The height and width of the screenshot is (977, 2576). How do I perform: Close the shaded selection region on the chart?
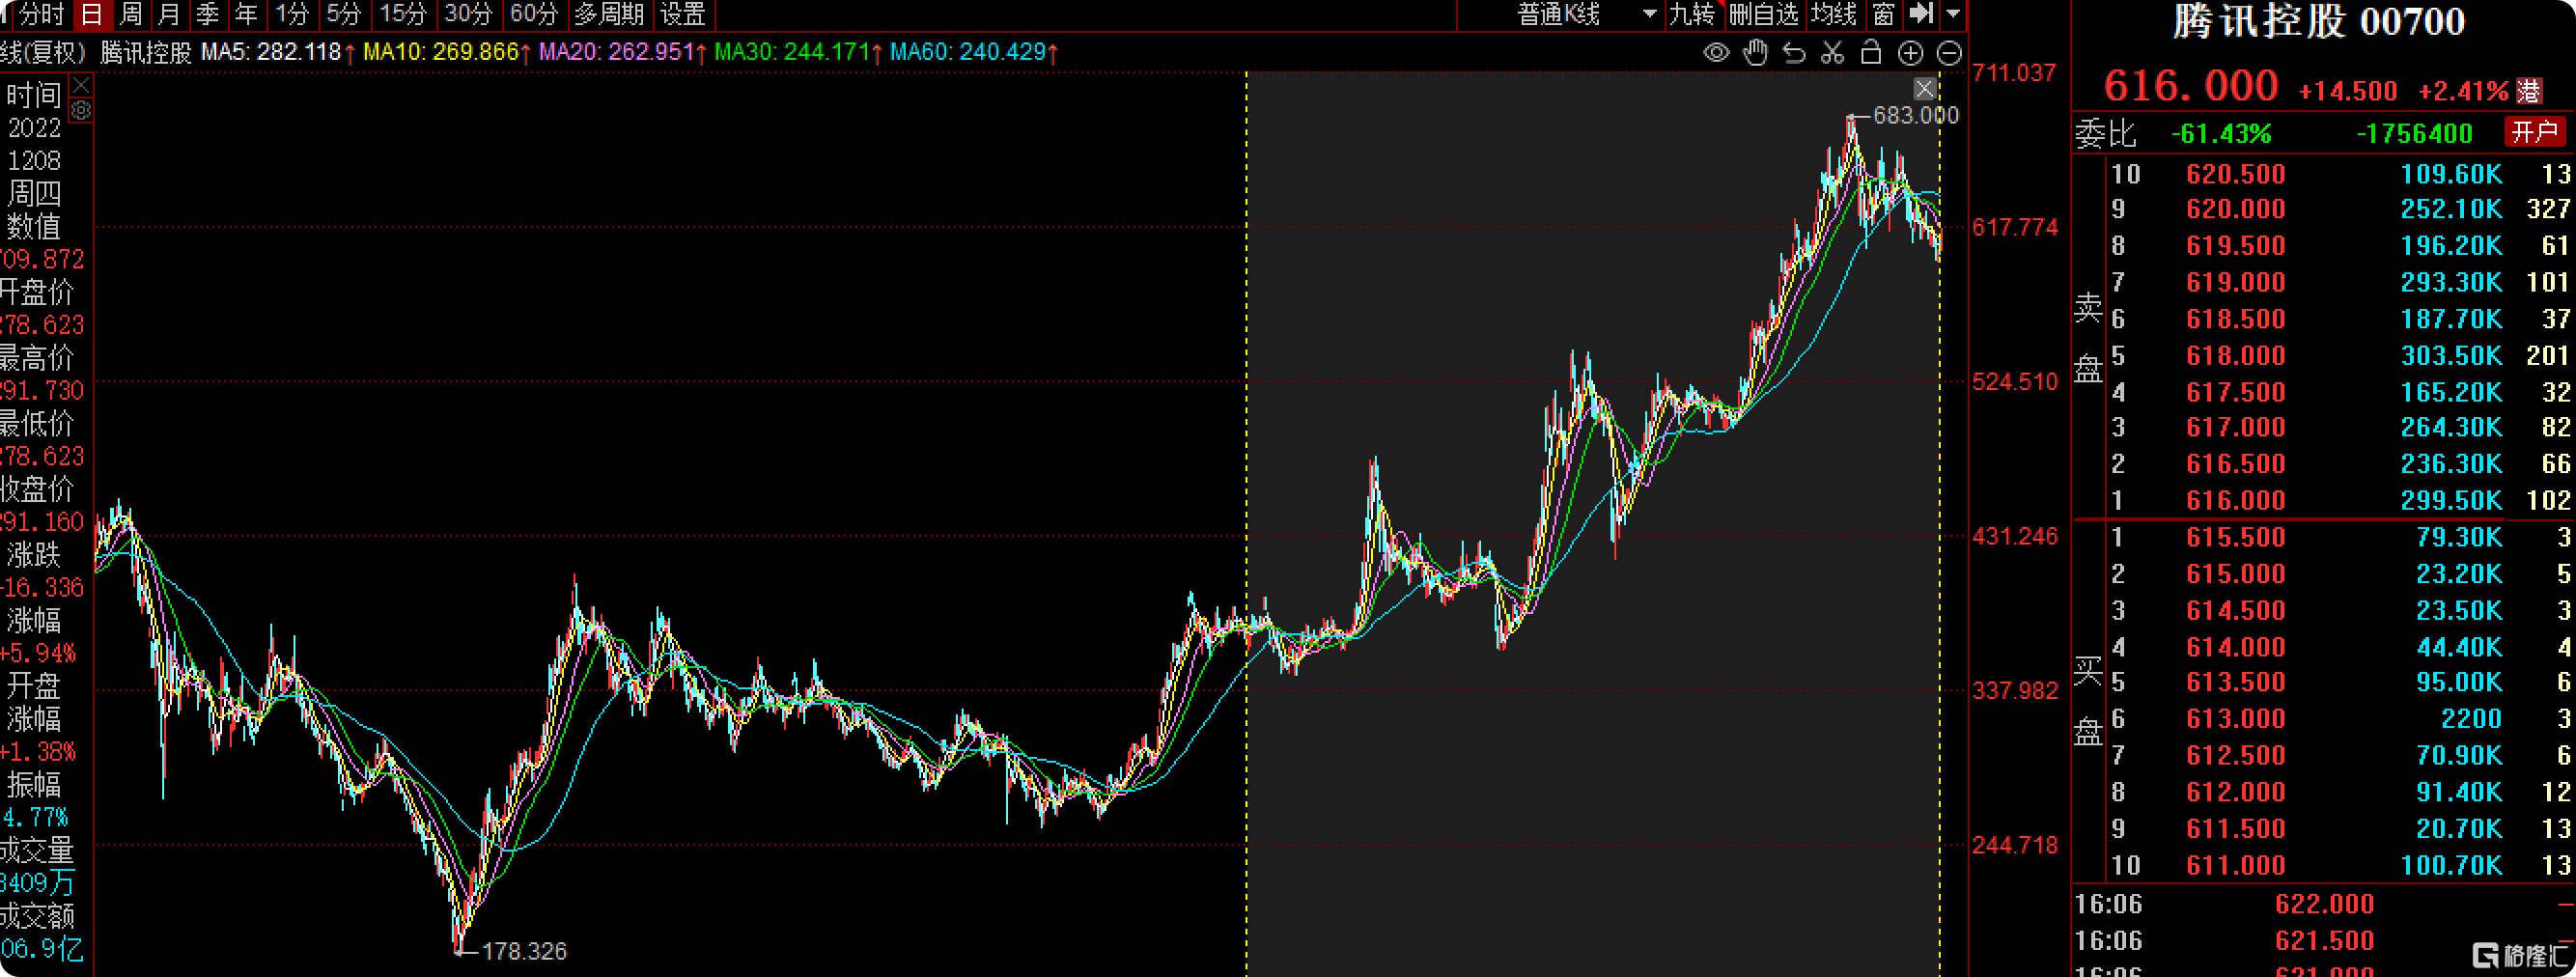1924,89
